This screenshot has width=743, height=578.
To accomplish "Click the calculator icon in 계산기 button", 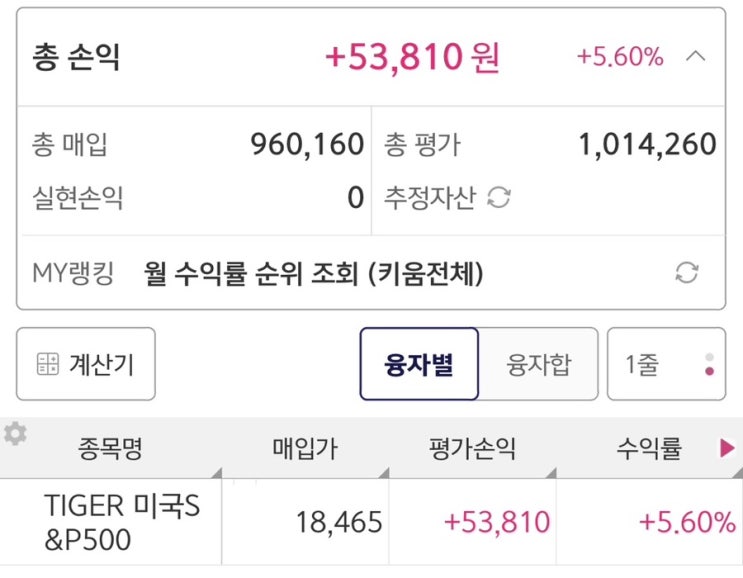I will (47, 364).
